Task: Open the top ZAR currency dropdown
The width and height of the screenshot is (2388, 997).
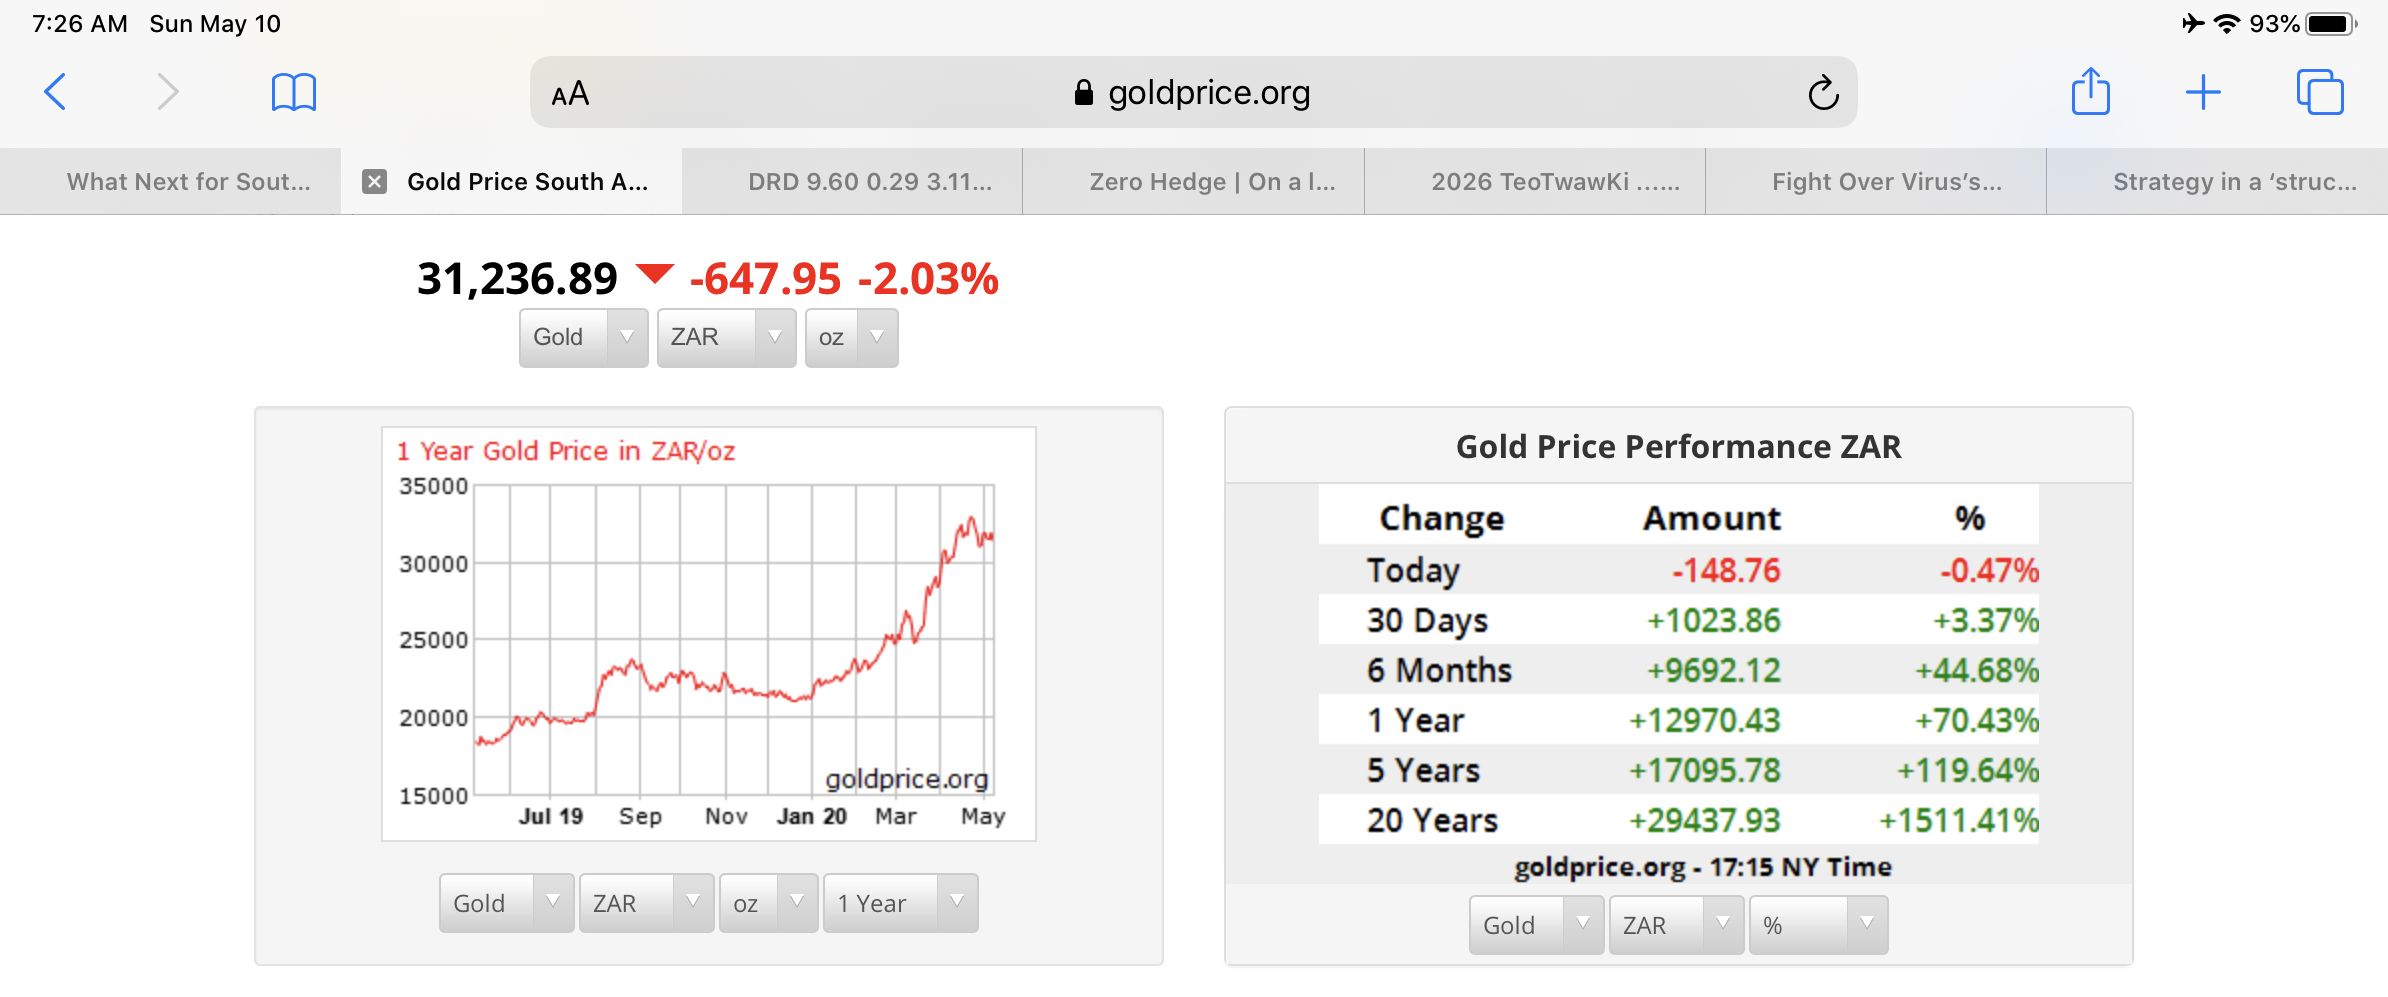Action: 726,337
